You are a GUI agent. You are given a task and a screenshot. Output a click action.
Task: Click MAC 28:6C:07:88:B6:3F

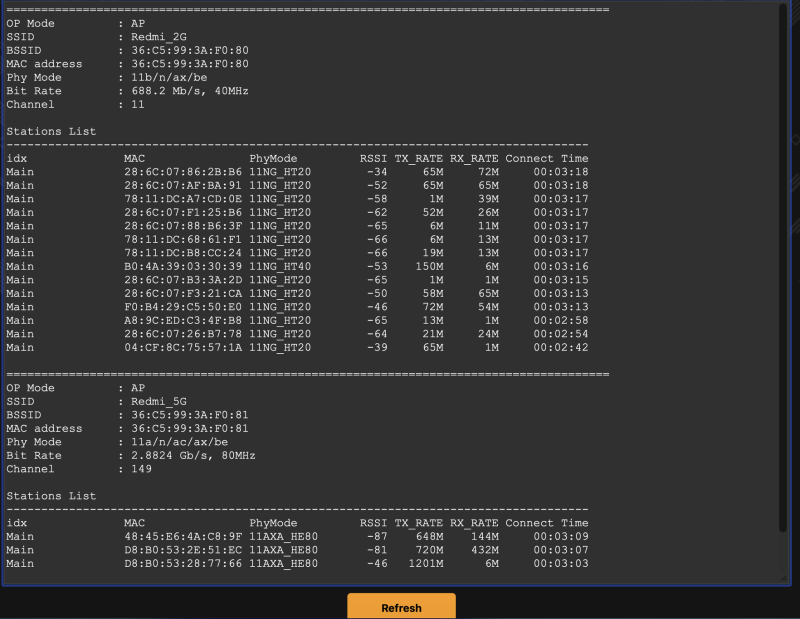tap(183, 226)
